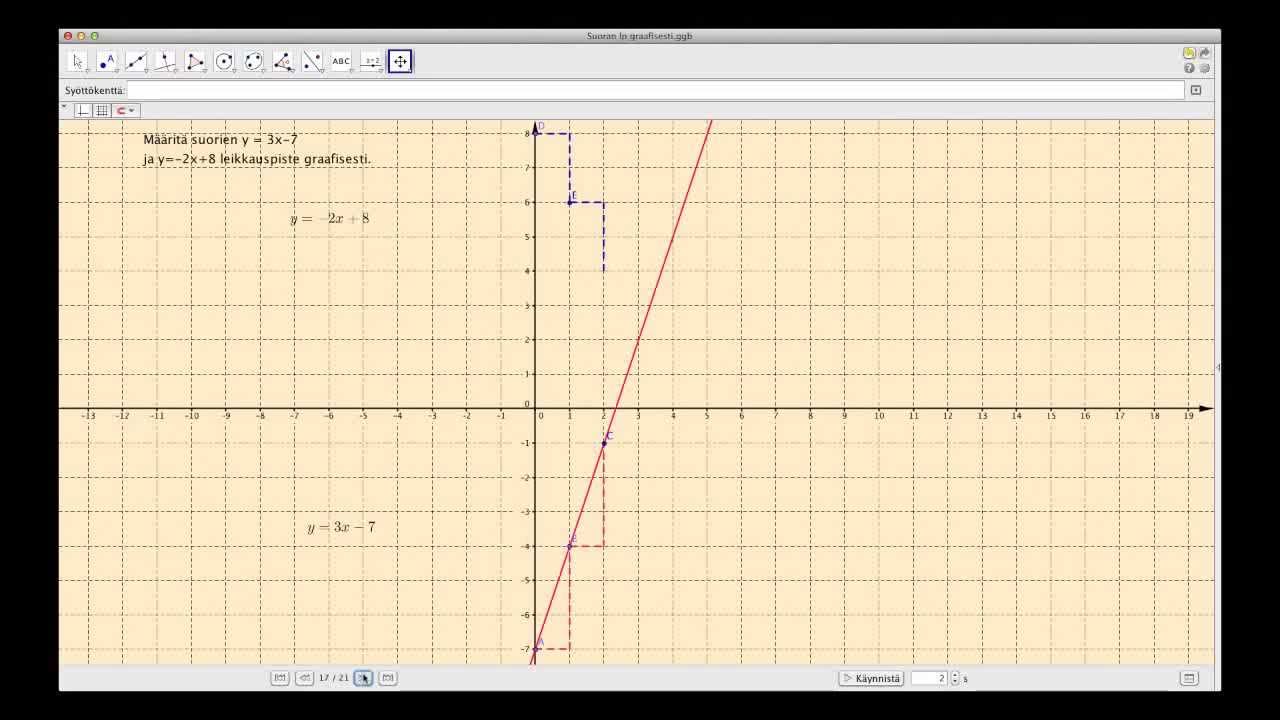Screen dimensions: 1280x720
Task: Select the Reflect about Line tool
Action: (312, 62)
